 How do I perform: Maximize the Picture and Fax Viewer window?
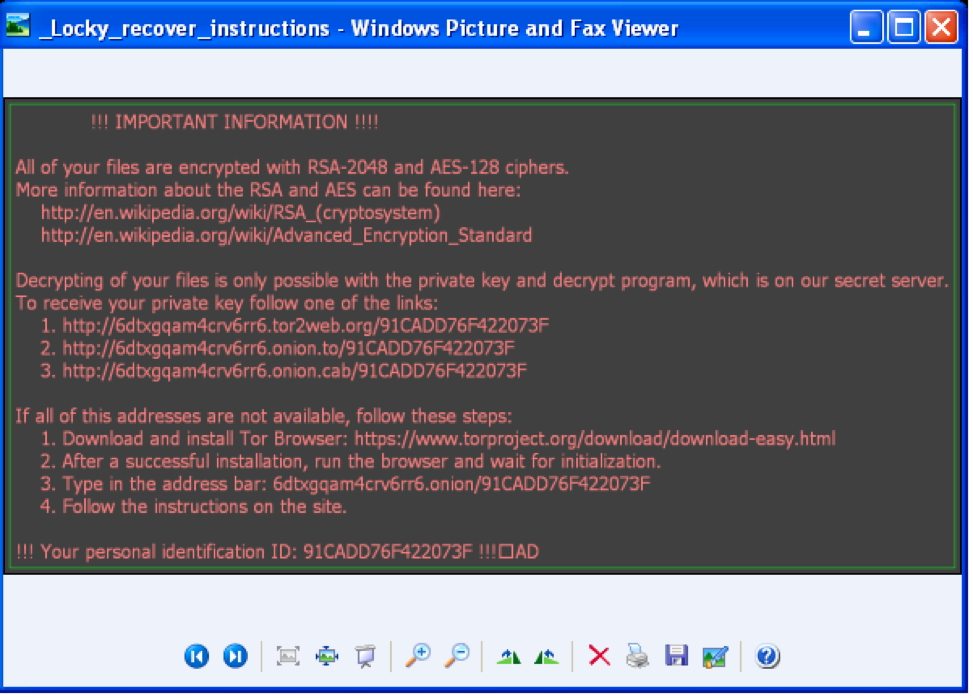point(904,27)
